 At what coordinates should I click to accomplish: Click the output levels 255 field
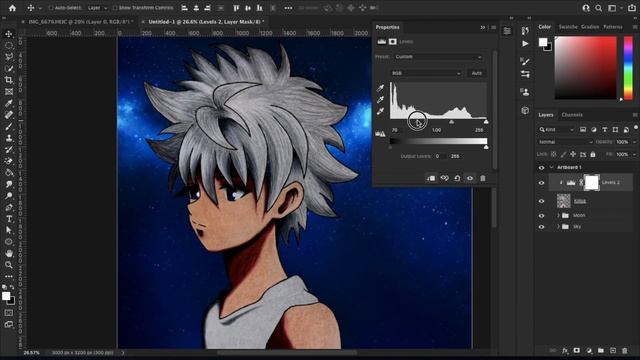(455, 156)
